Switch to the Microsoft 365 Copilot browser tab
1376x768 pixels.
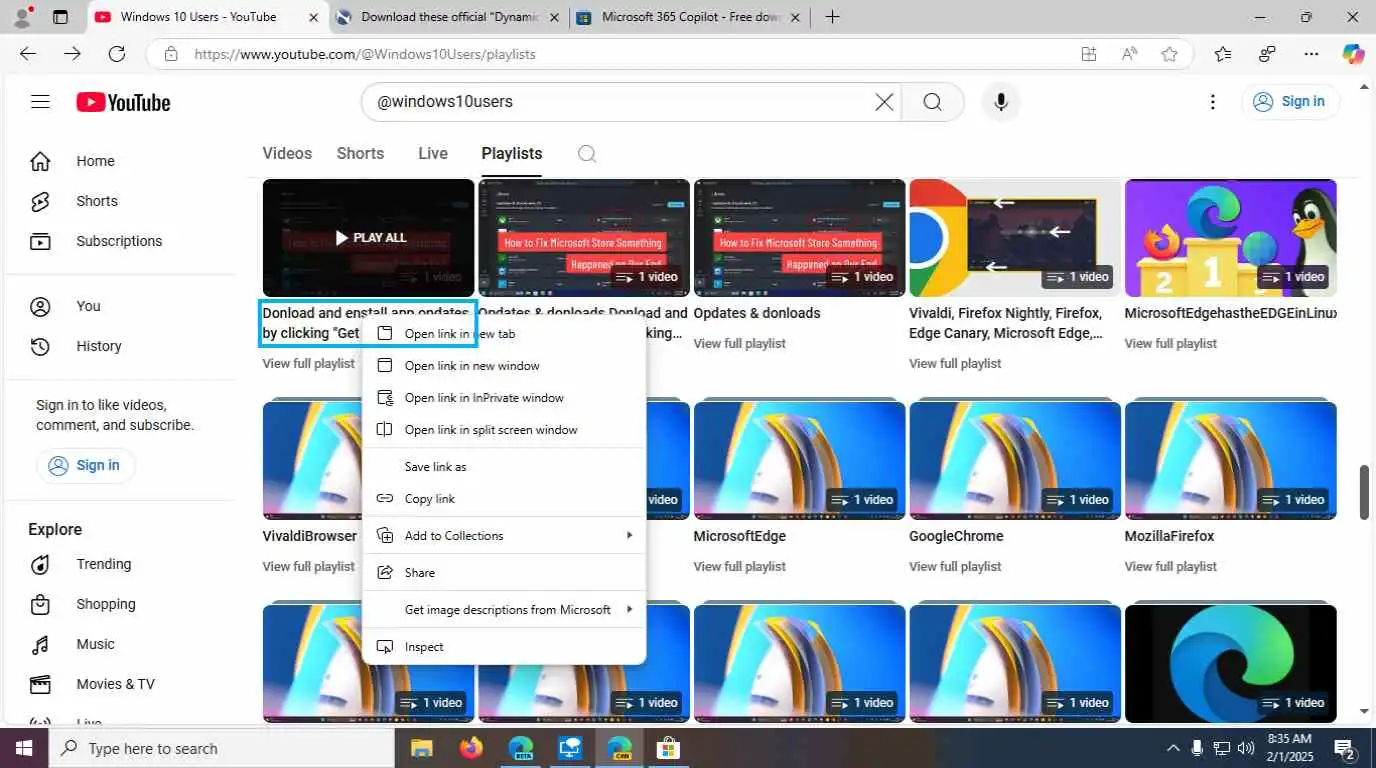point(689,17)
